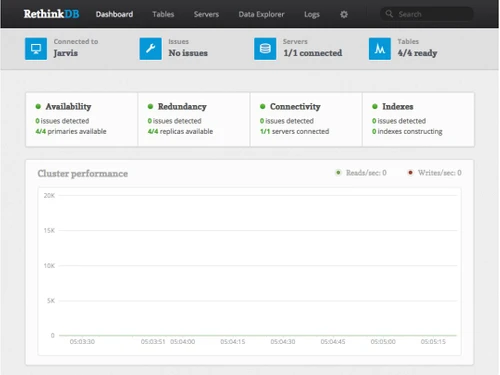The image size is (500, 375).
Task: Click the search magnifier icon
Action: (x=389, y=14)
